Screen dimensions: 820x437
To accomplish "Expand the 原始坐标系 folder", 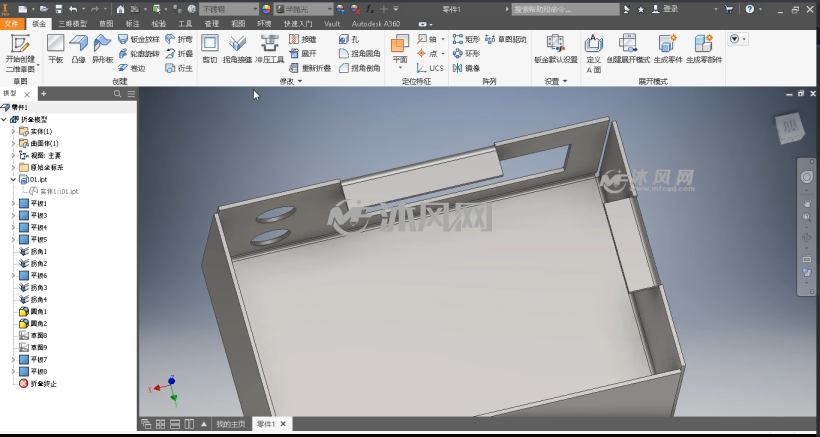I will point(14,167).
